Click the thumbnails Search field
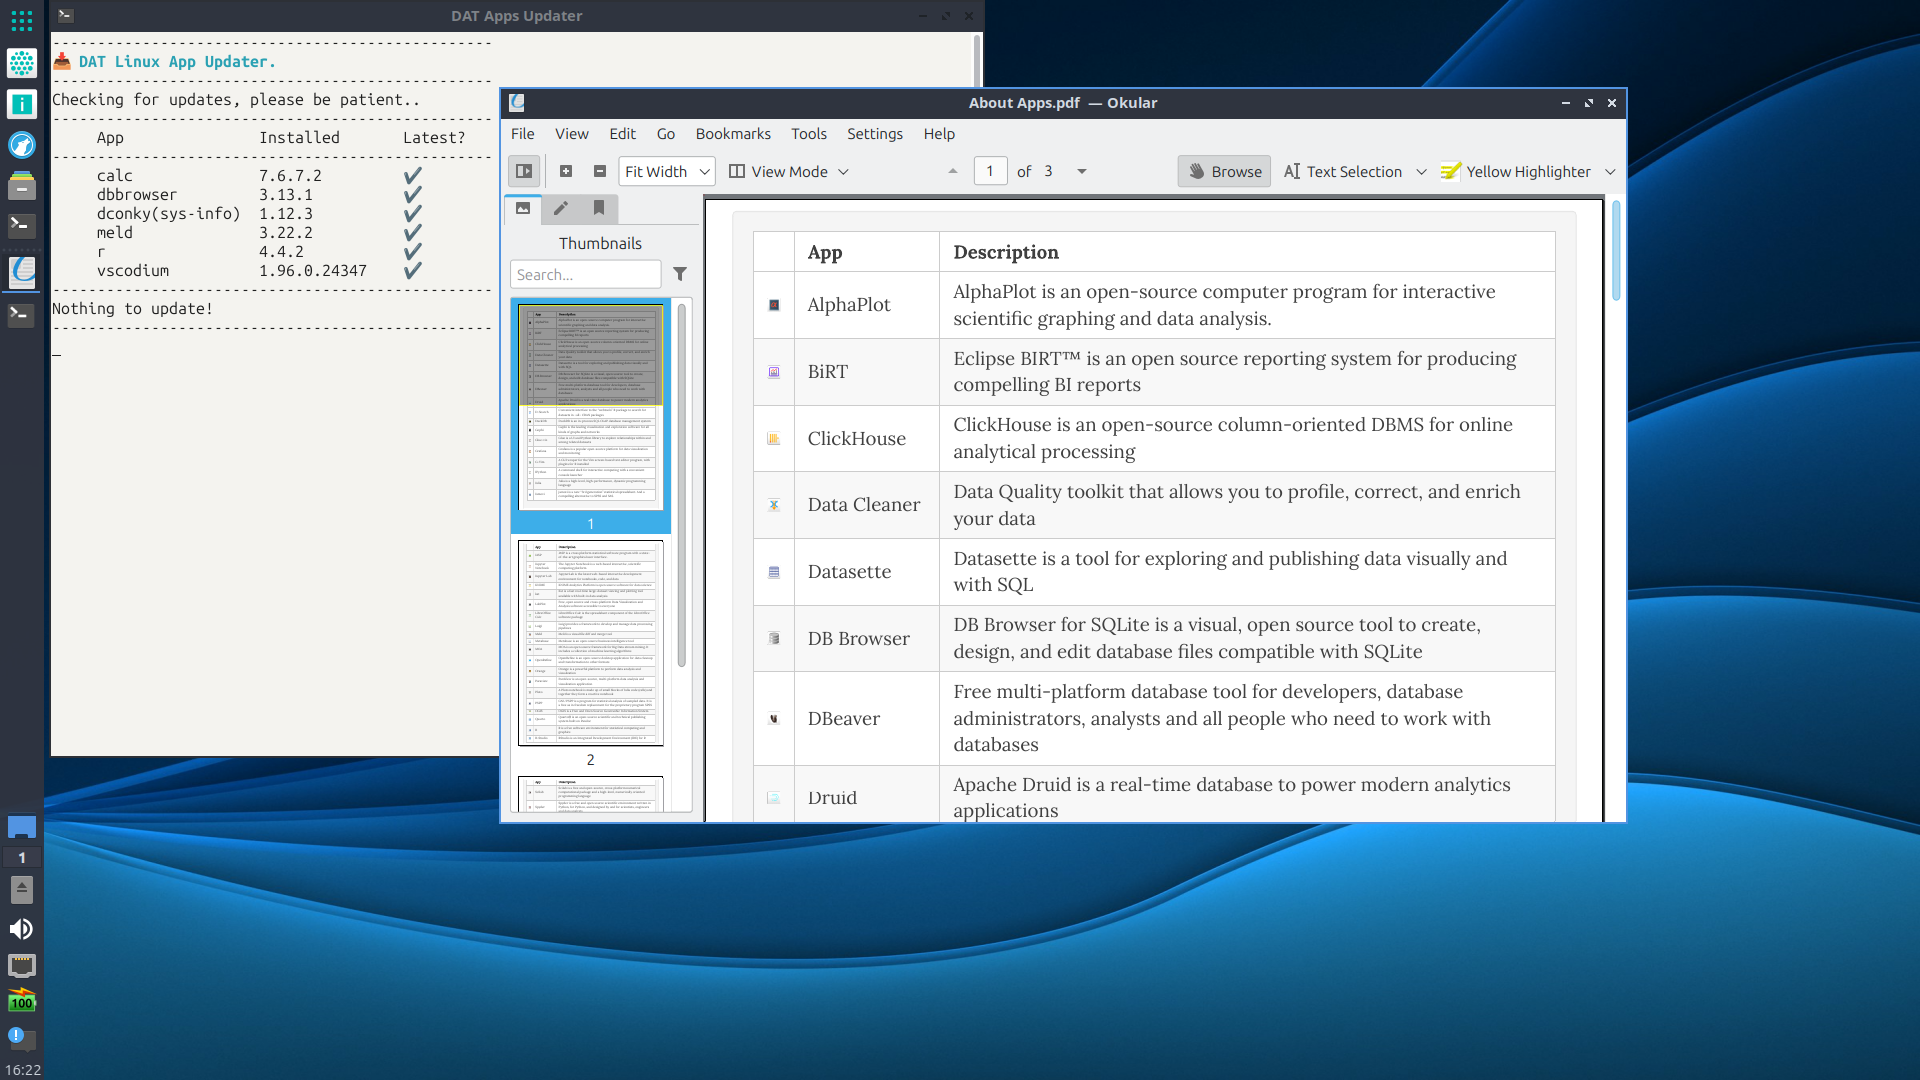This screenshot has width=1920, height=1080. [x=586, y=274]
